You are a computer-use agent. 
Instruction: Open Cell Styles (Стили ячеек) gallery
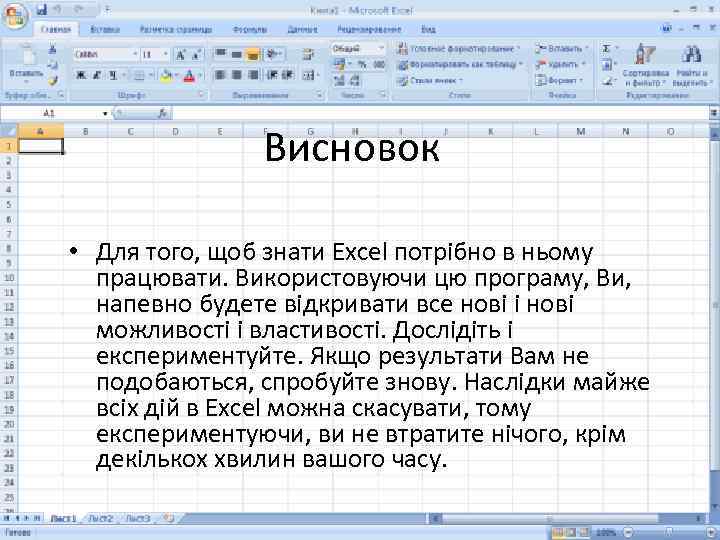click(430, 81)
